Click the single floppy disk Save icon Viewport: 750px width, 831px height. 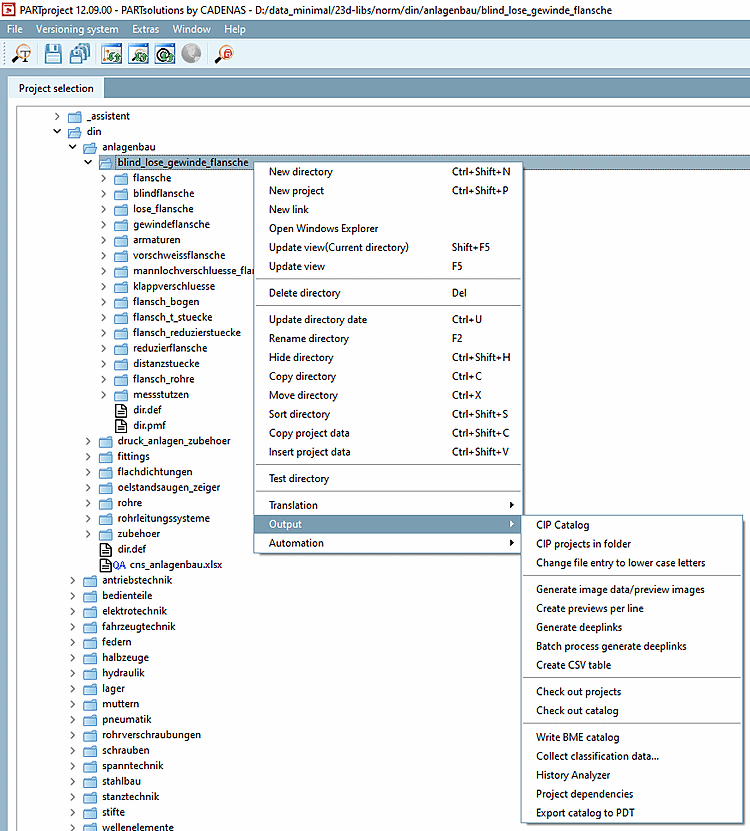click(x=52, y=54)
